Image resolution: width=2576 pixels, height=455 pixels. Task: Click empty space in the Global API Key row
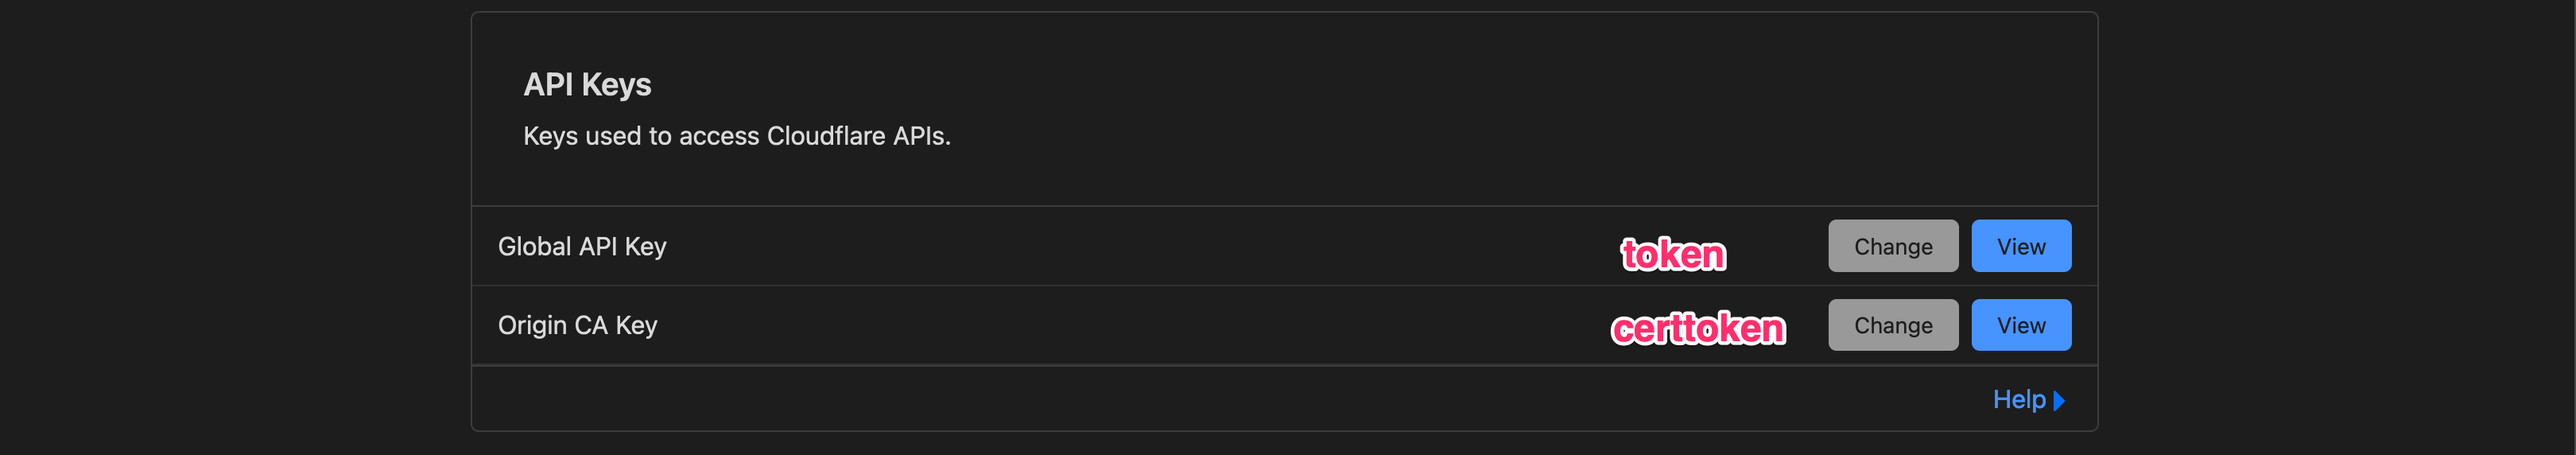[x=1100, y=246]
